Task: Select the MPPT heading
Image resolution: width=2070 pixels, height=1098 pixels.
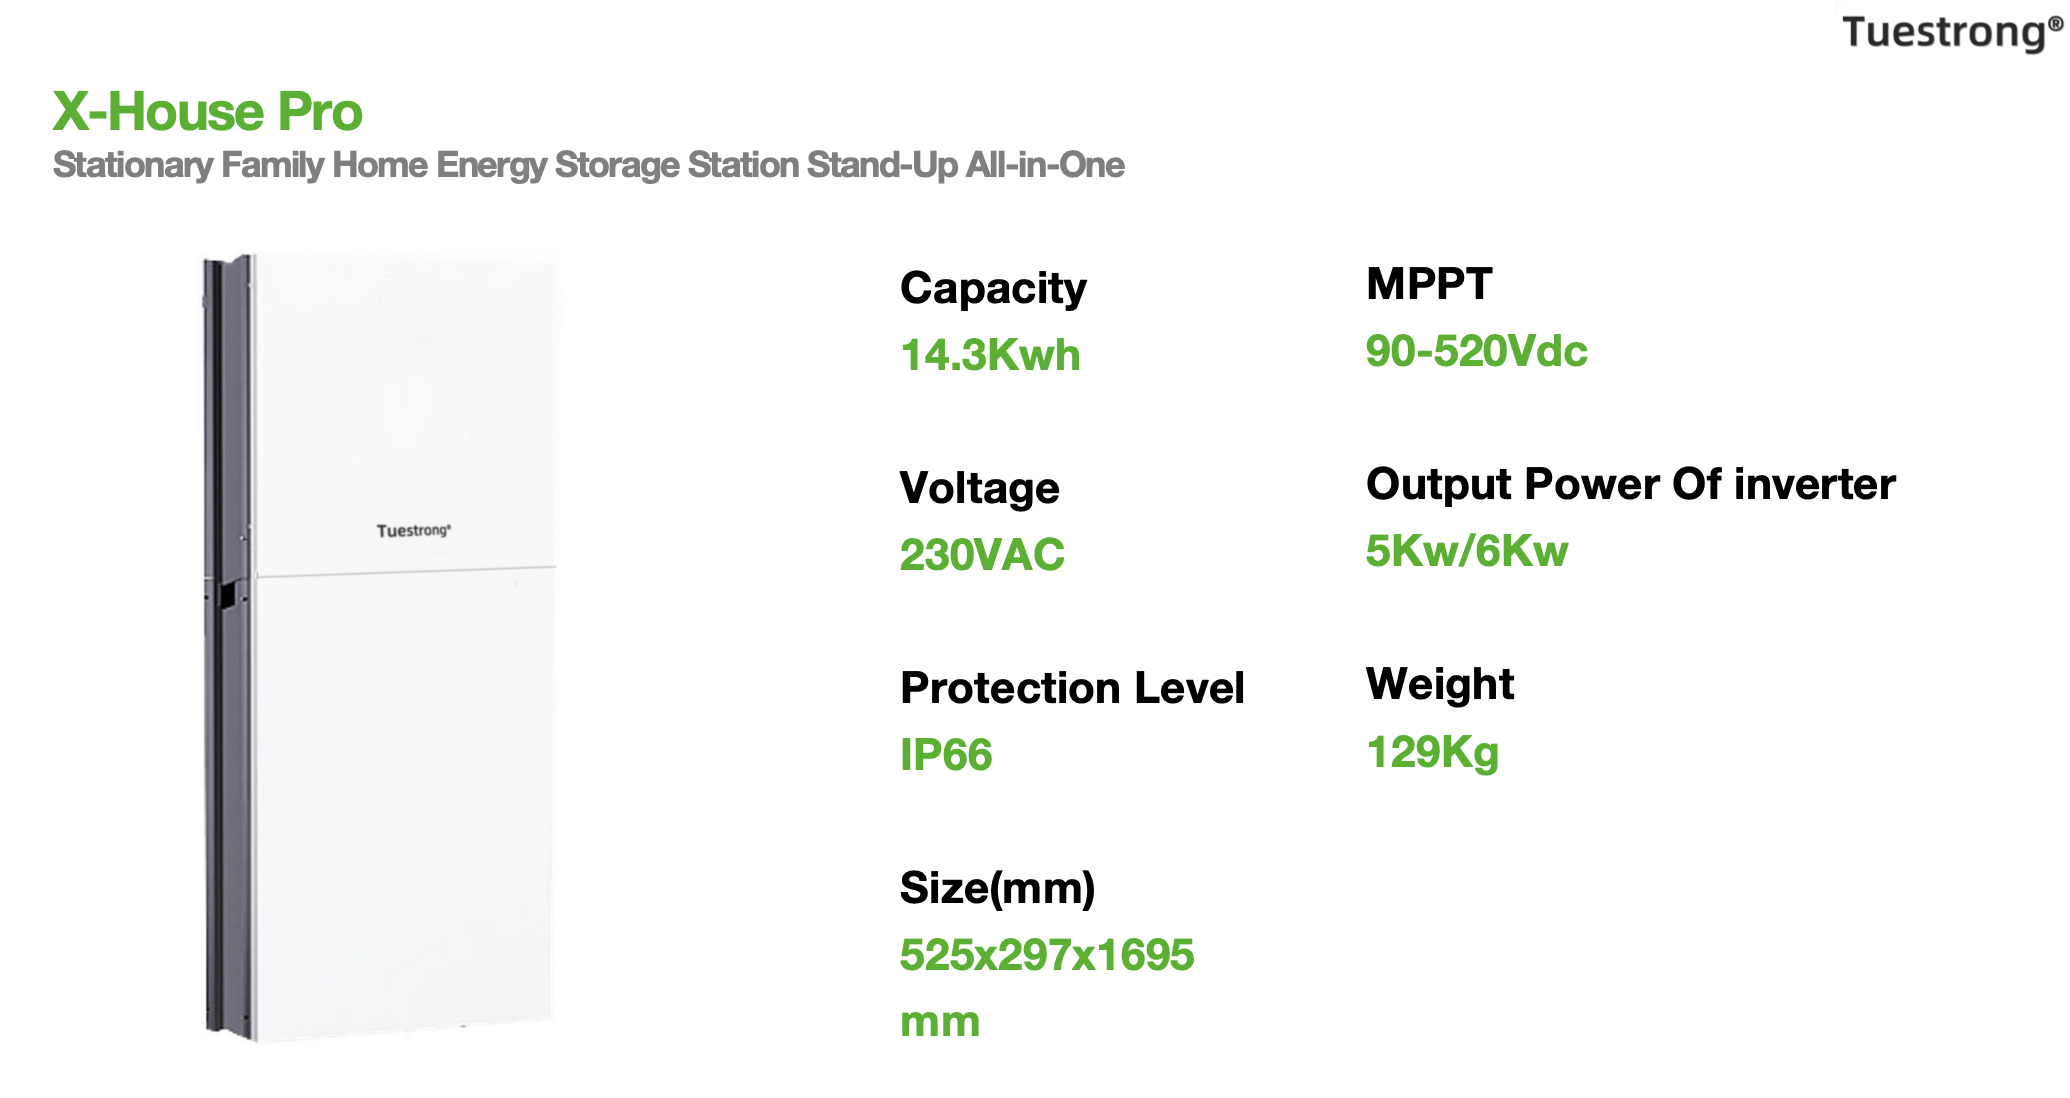Action: click(x=1429, y=284)
